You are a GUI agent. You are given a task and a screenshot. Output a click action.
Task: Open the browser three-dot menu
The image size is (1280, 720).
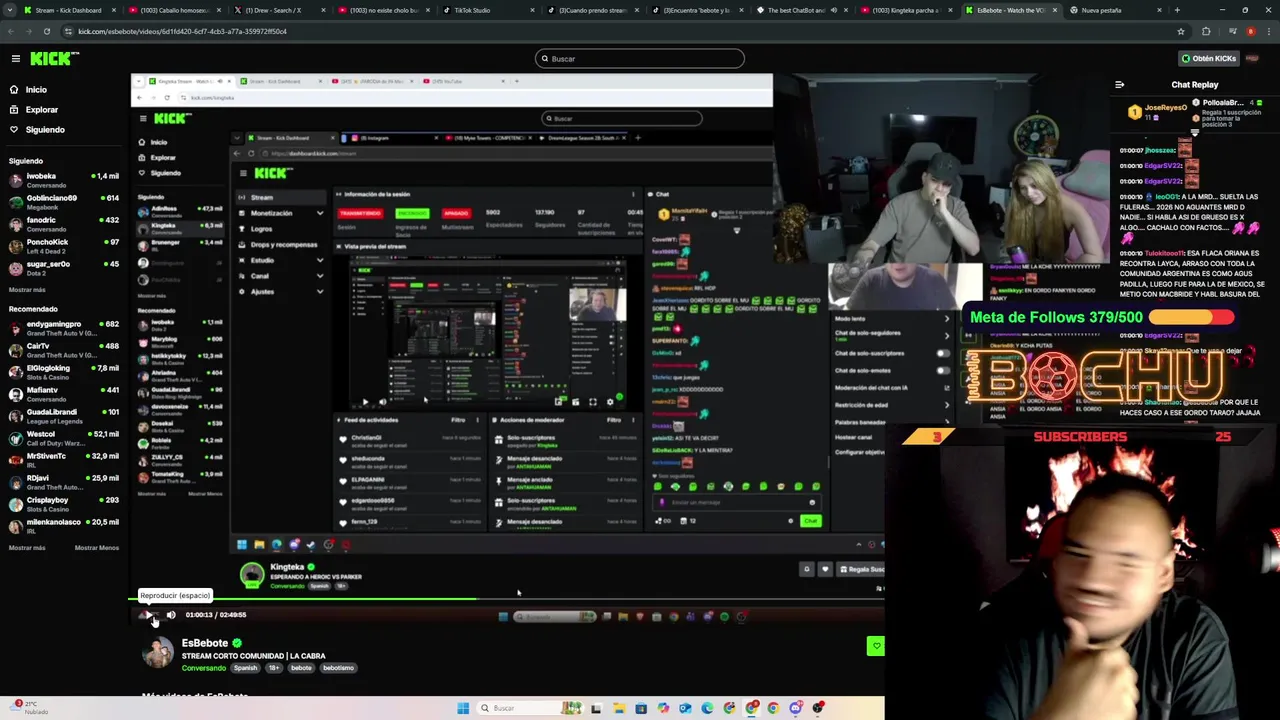pos(1268,31)
